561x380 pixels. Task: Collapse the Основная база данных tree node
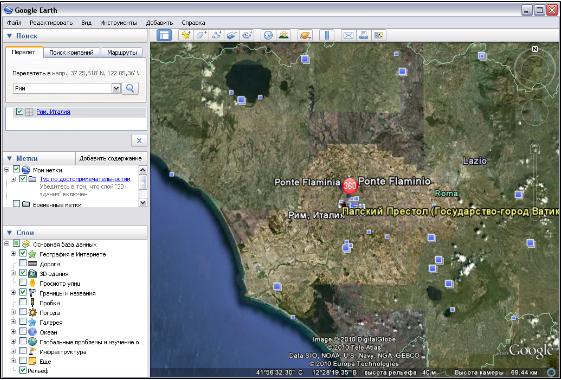[7, 244]
